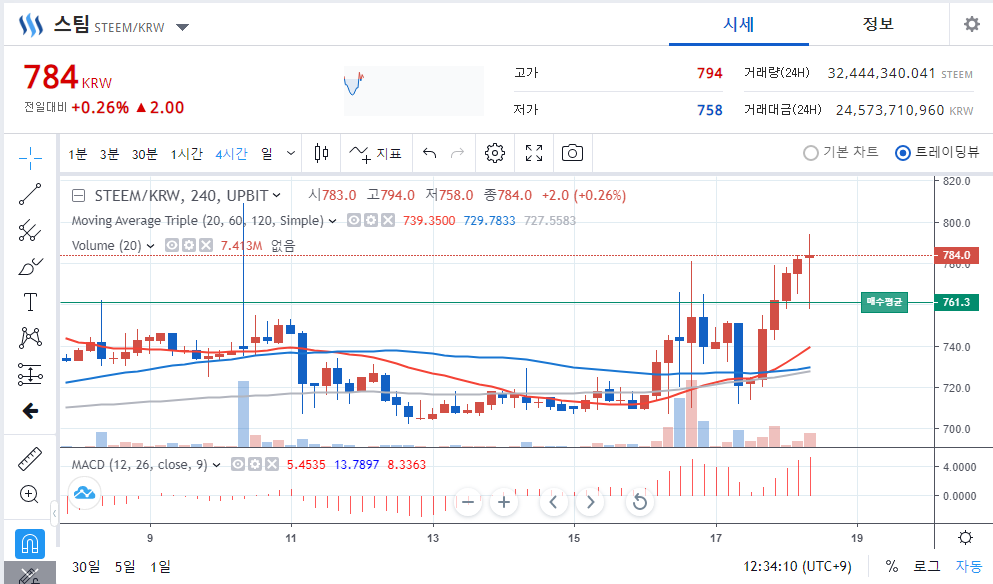Image resolution: width=993 pixels, height=584 pixels.
Task: Select the 1분 interval
Action: tap(78, 154)
